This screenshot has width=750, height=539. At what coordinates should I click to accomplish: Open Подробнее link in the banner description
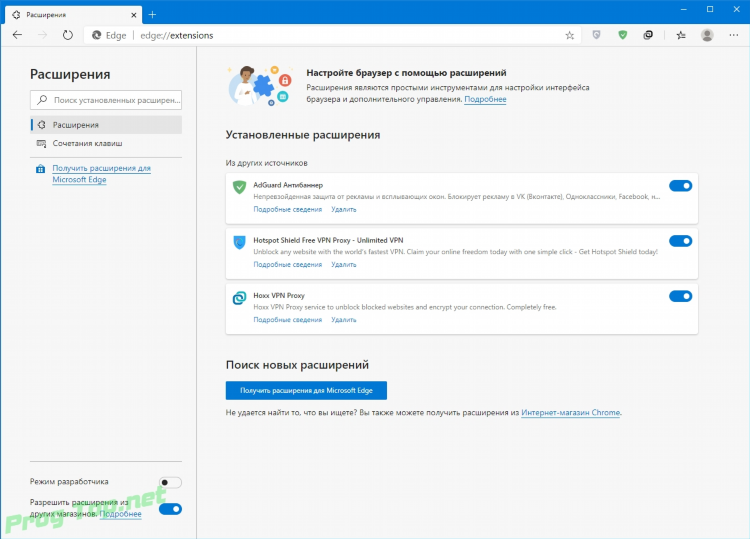tap(485, 99)
